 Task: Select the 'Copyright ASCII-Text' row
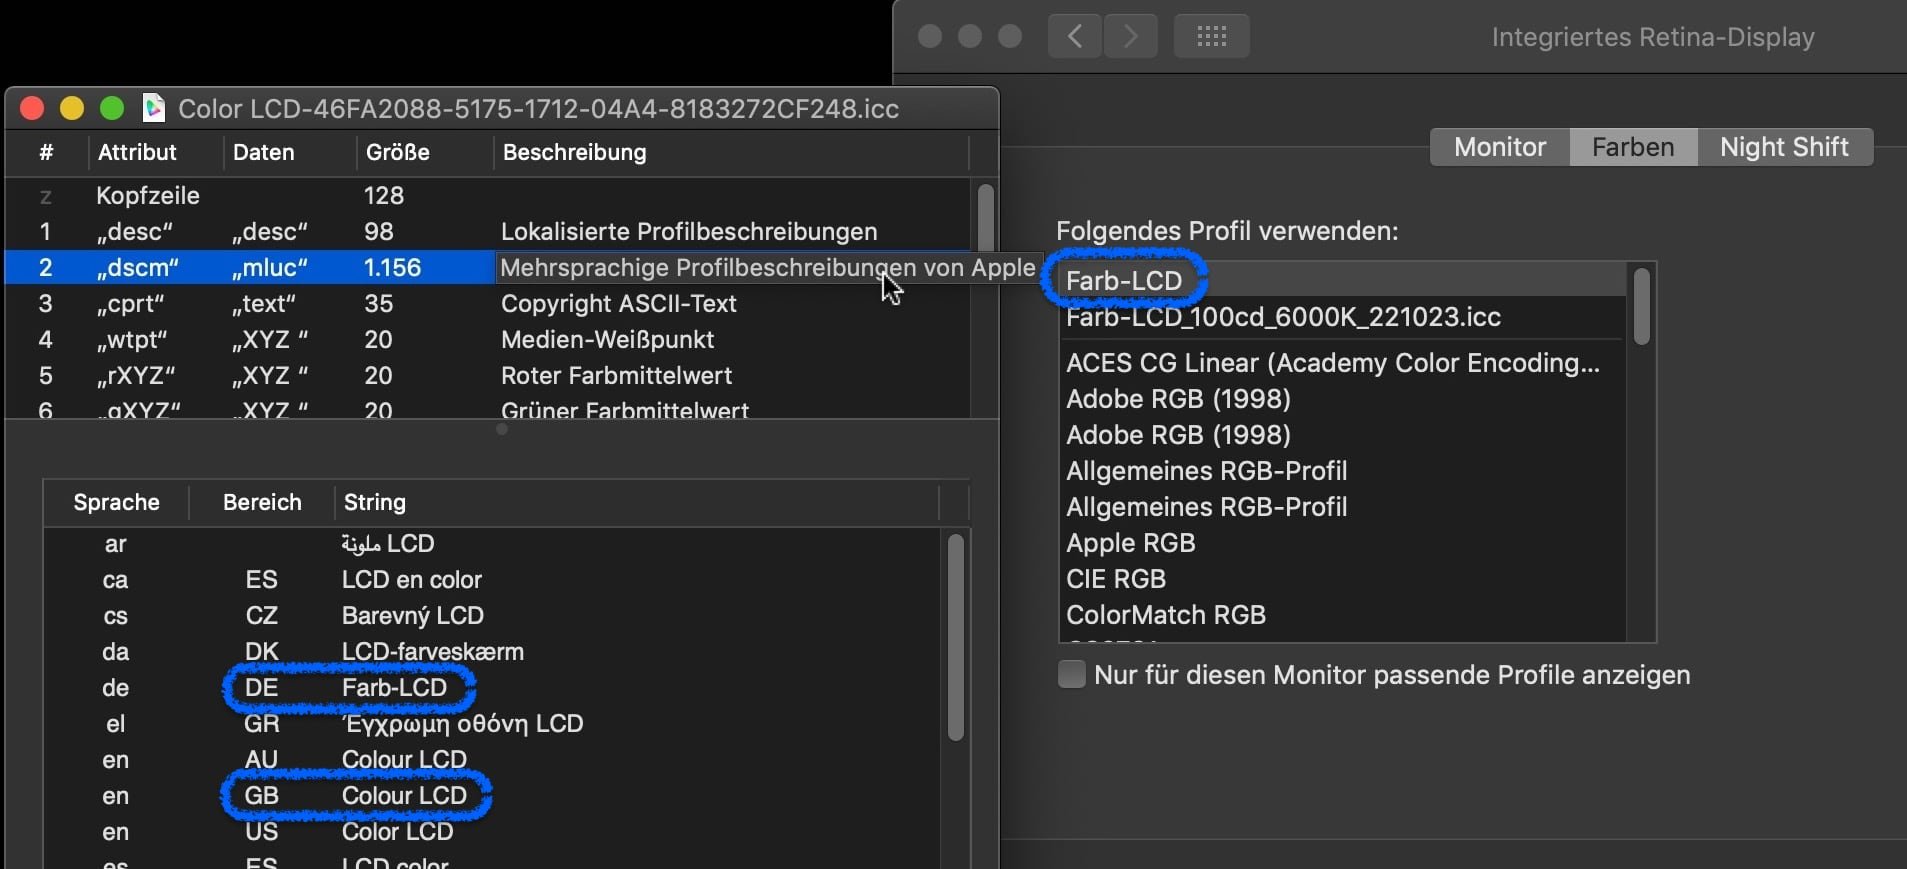click(488, 303)
